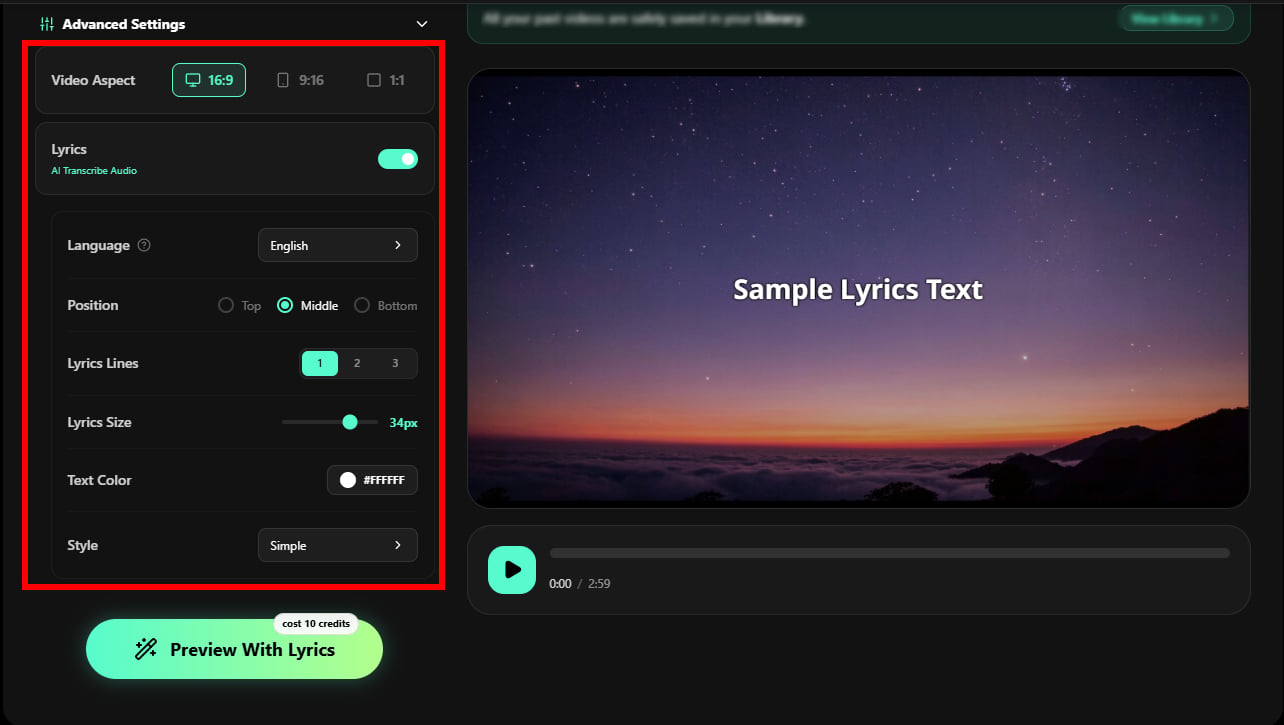
Task: Toggle the Lyrics switch off
Action: tap(398, 159)
